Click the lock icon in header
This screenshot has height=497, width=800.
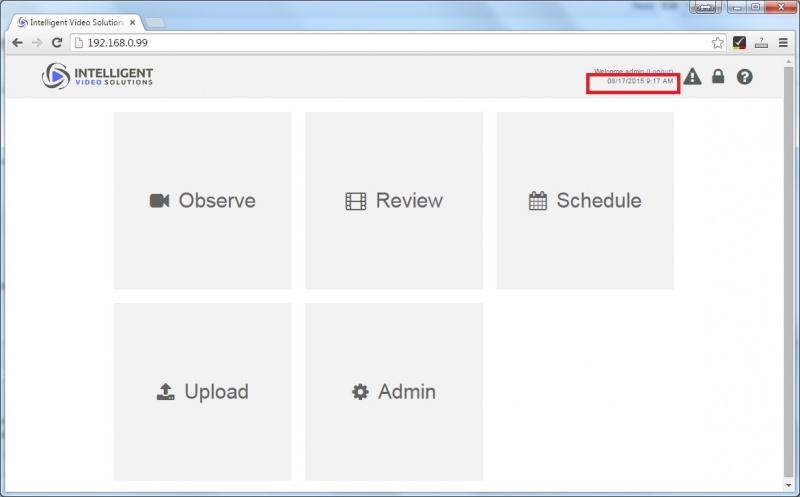[718, 77]
